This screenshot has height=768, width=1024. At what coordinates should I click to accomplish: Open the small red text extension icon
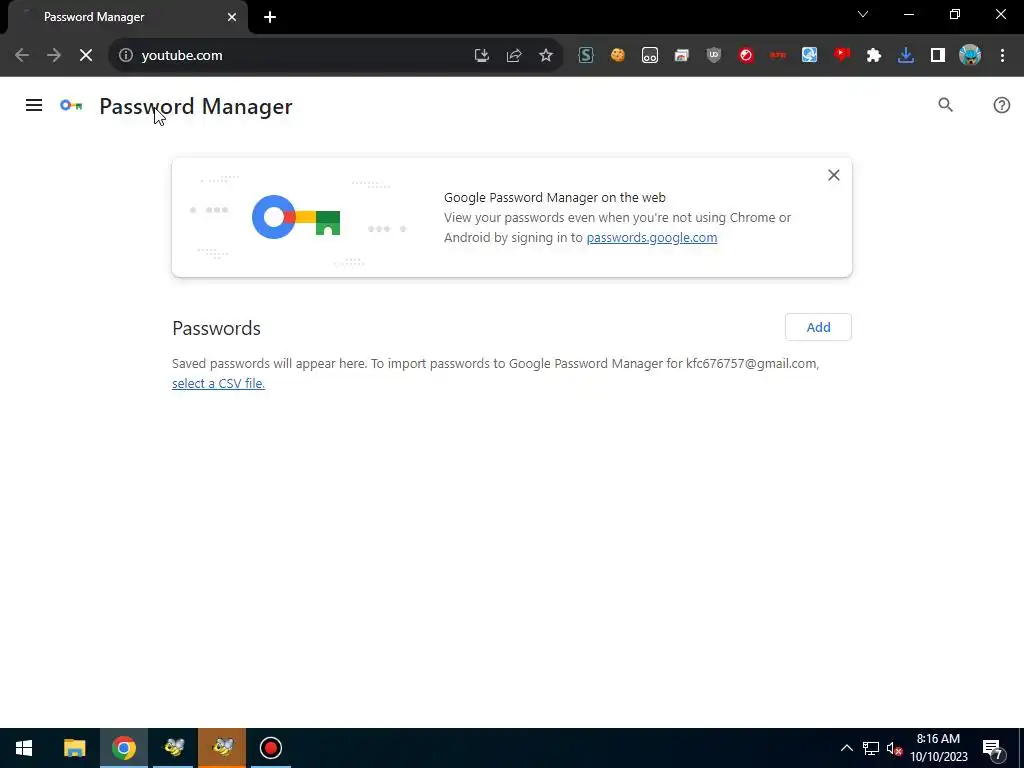coord(778,56)
